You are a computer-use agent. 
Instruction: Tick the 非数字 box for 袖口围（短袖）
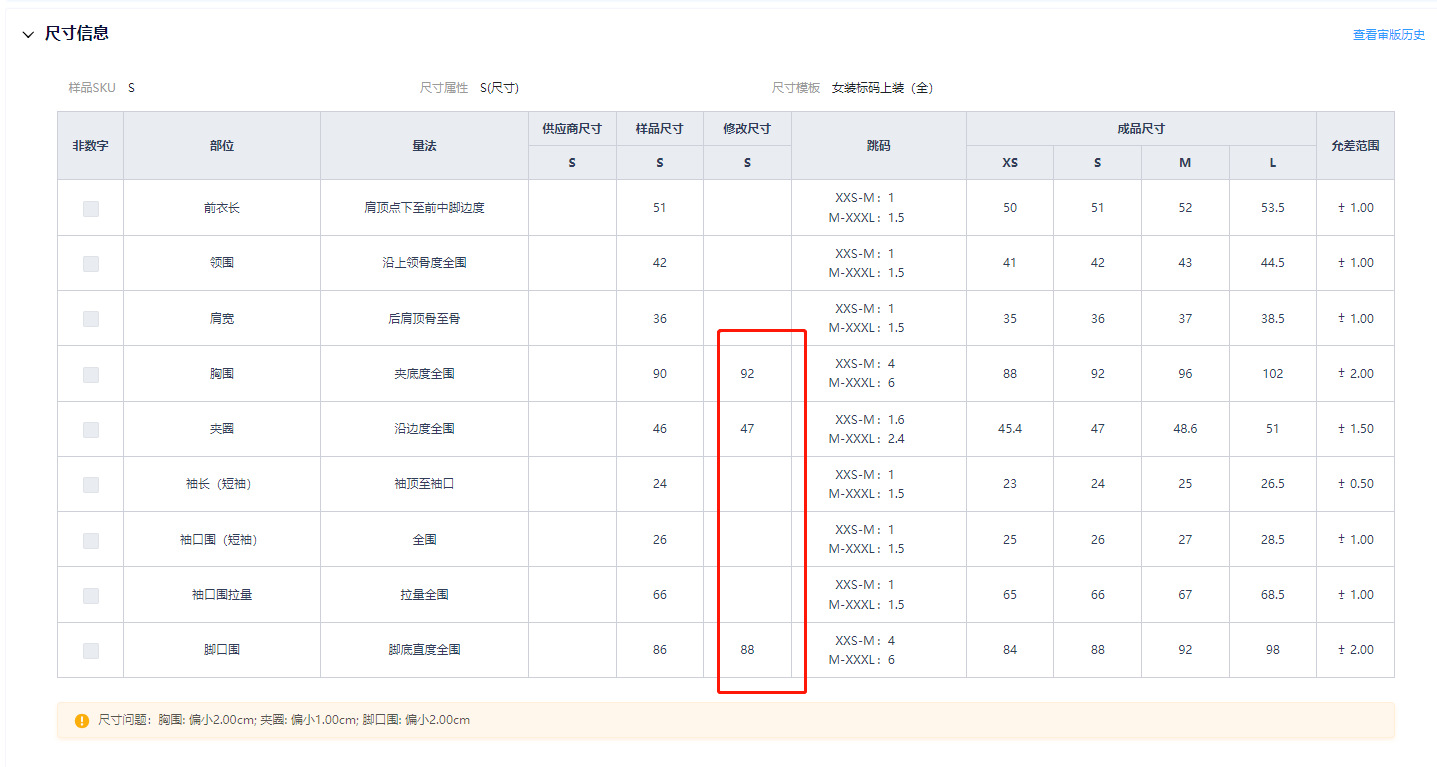[91, 540]
